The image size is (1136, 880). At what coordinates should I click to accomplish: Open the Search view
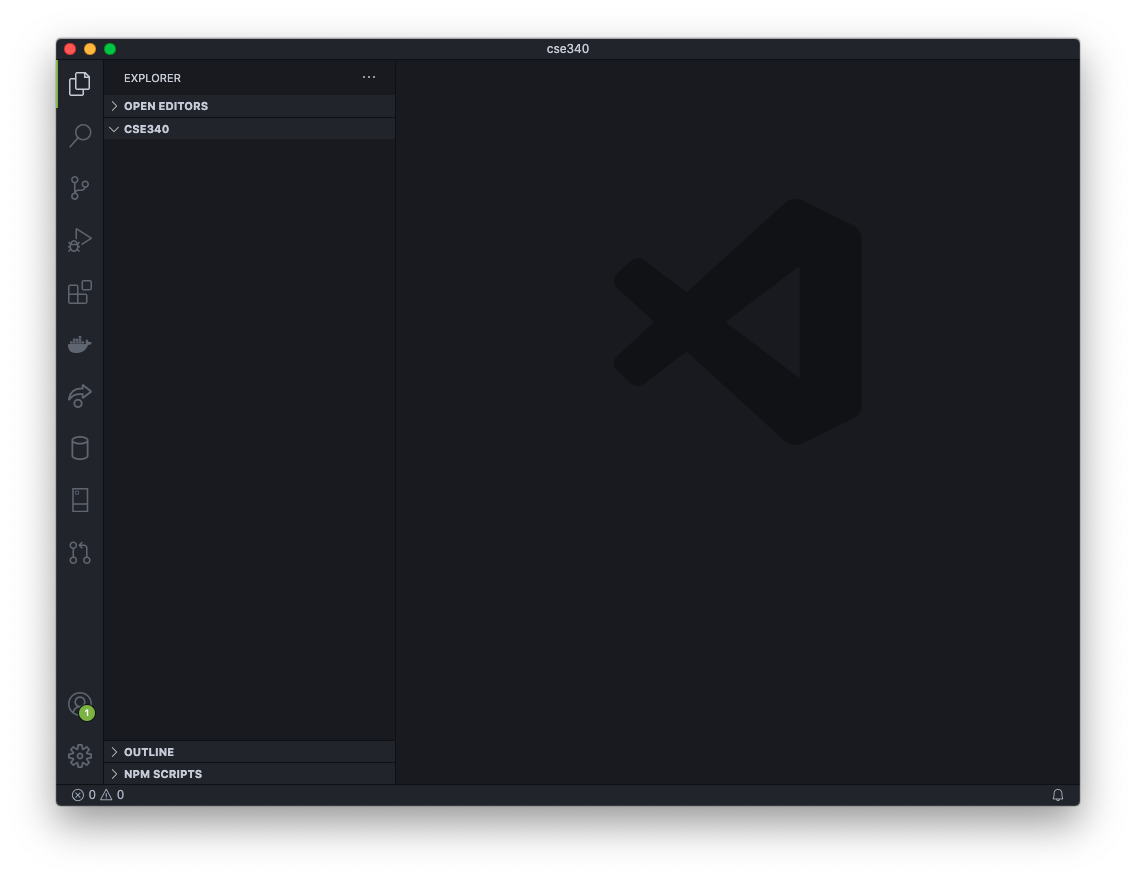click(x=80, y=135)
